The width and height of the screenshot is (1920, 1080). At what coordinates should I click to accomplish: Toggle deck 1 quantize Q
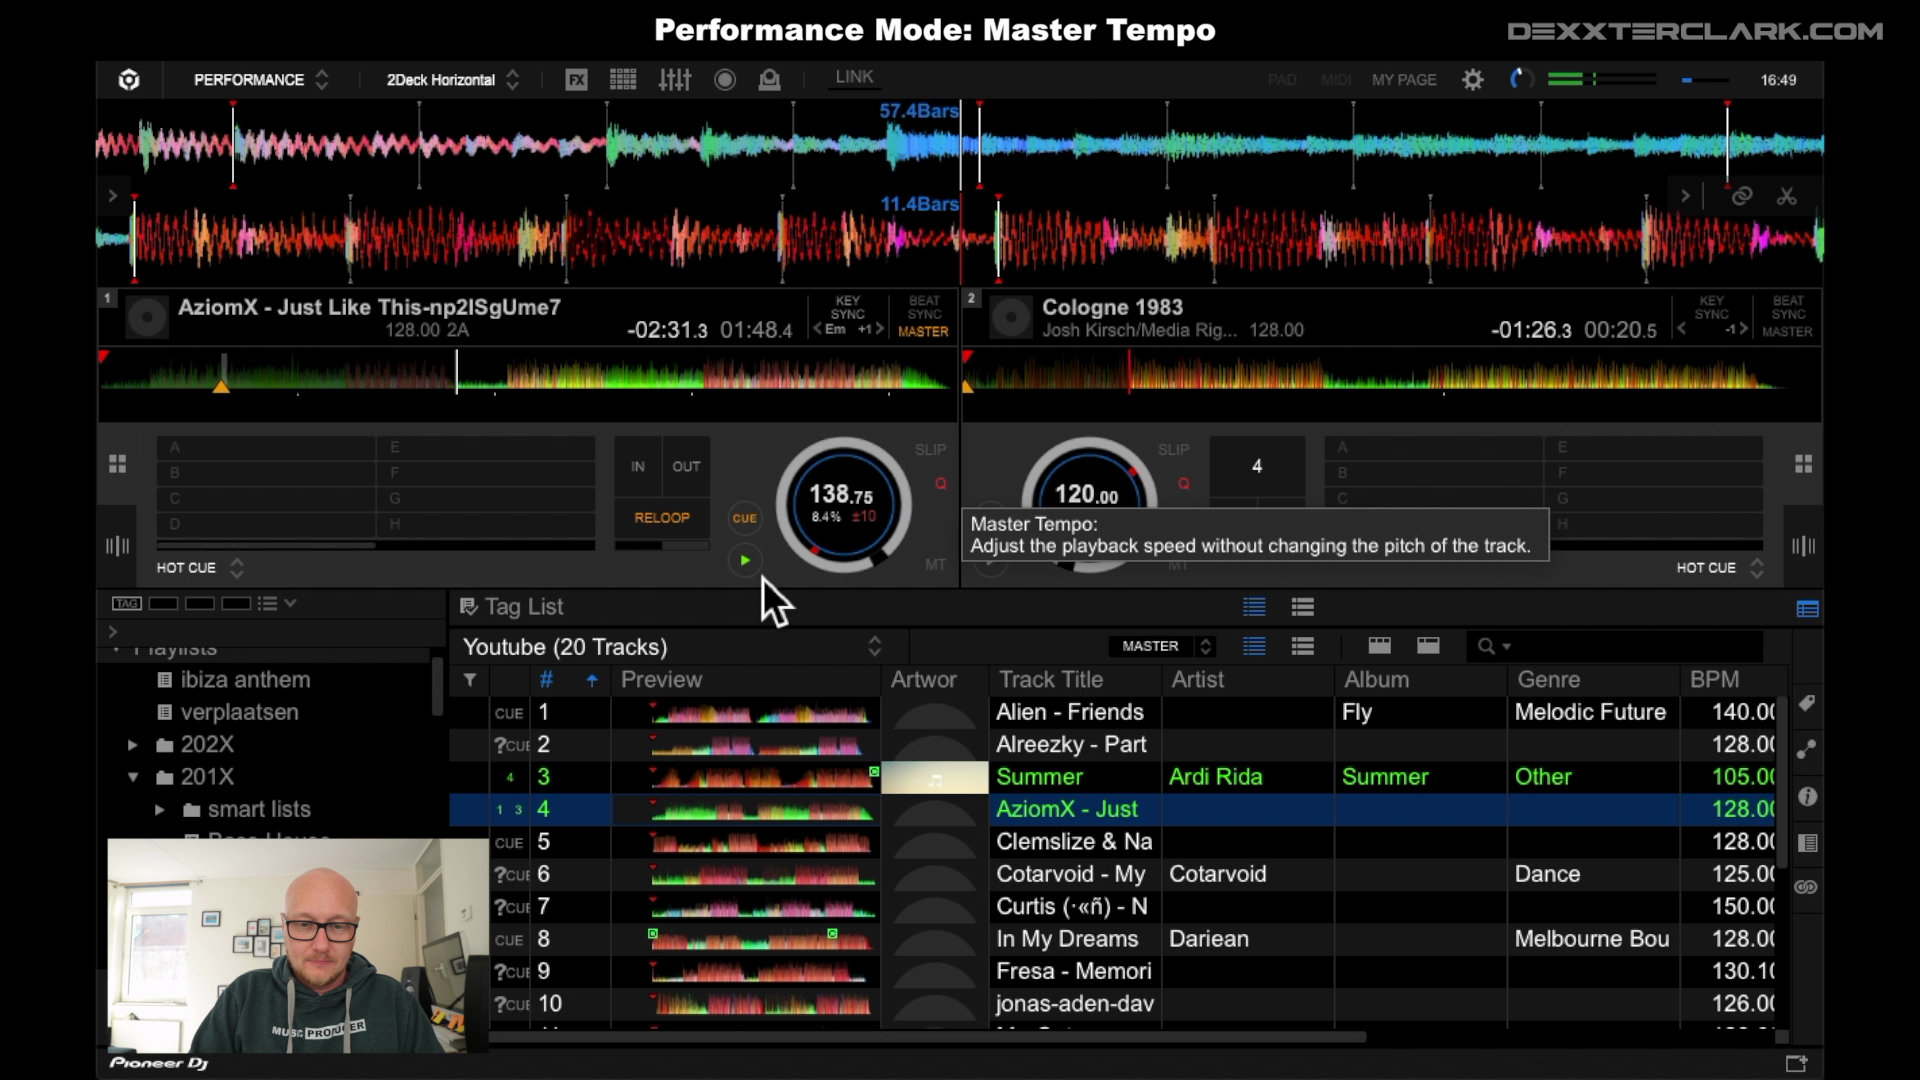[x=940, y=484]
